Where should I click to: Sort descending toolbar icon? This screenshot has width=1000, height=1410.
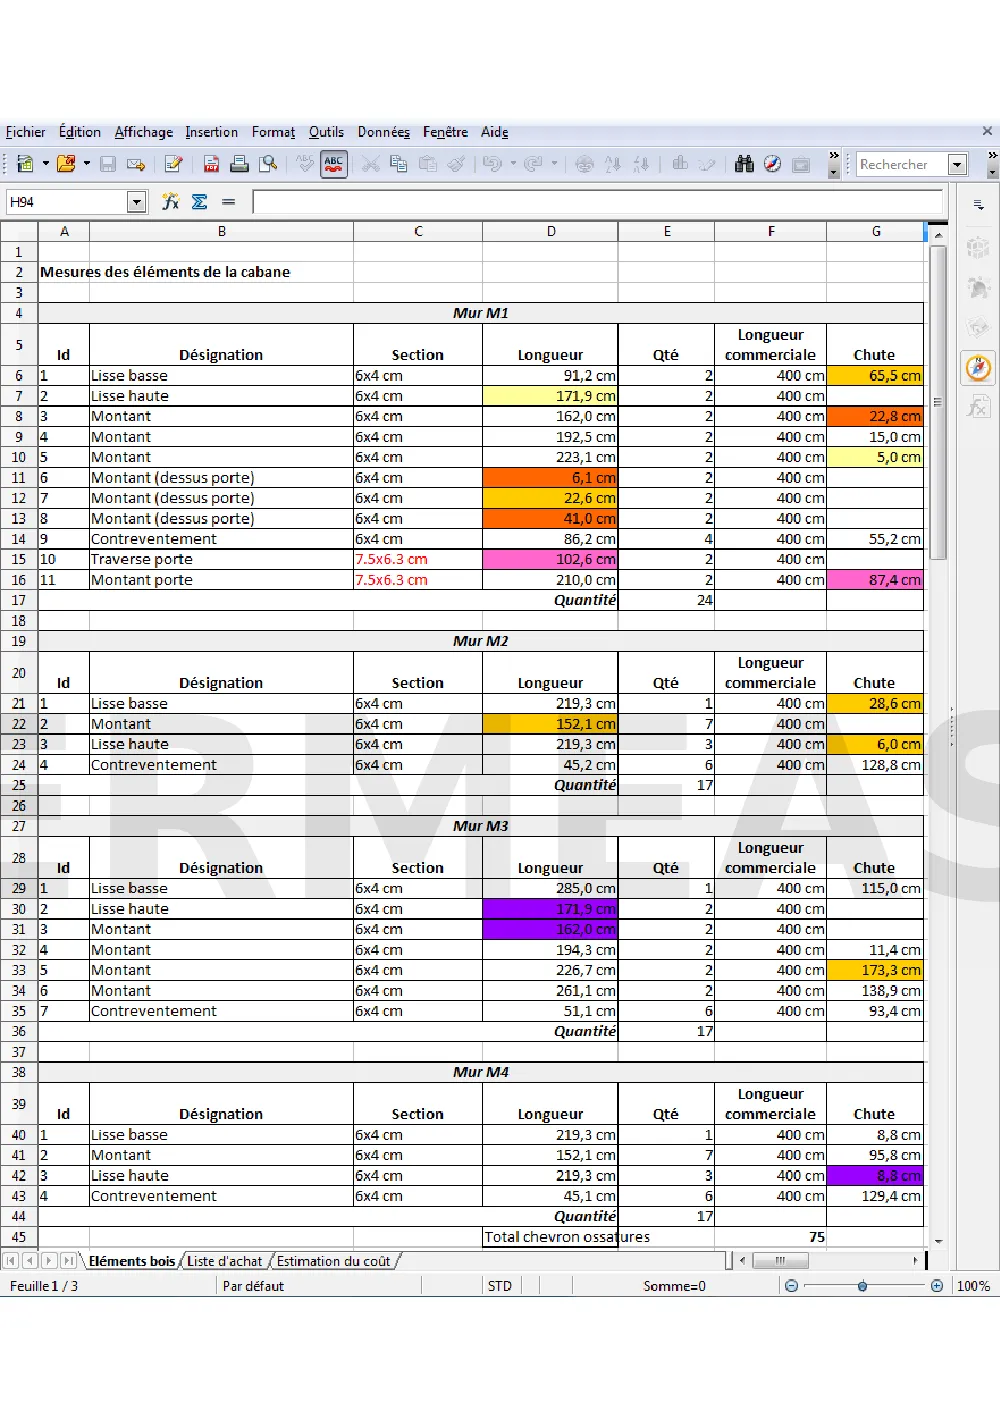641,164
